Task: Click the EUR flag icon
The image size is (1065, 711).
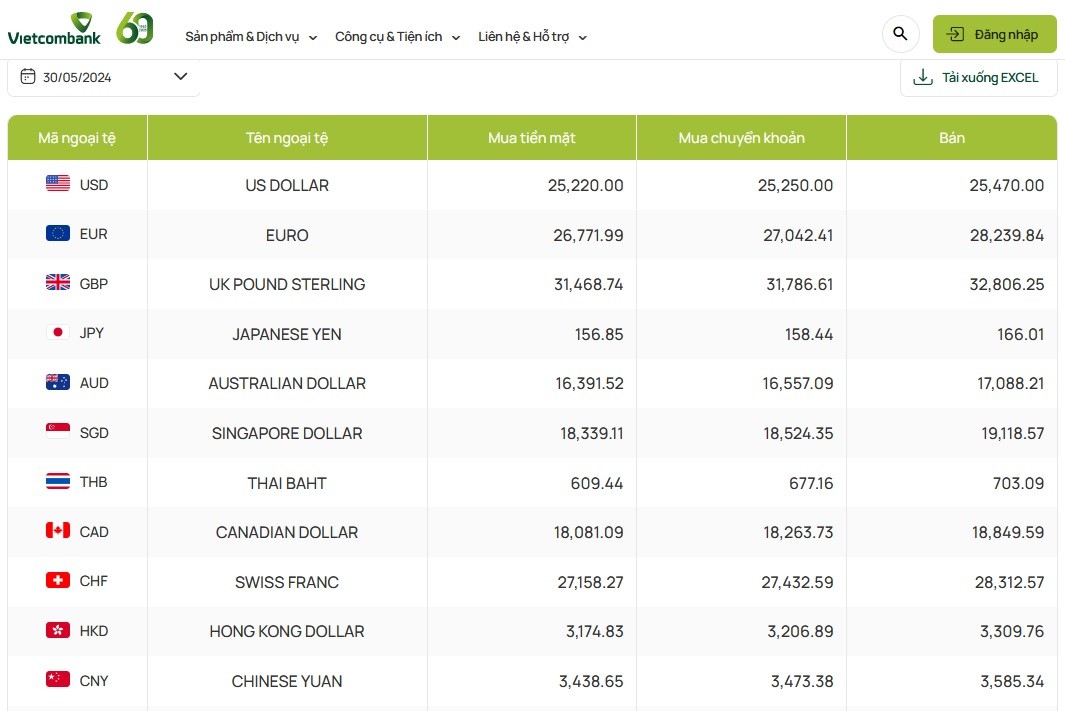Action: click(58, 234)
